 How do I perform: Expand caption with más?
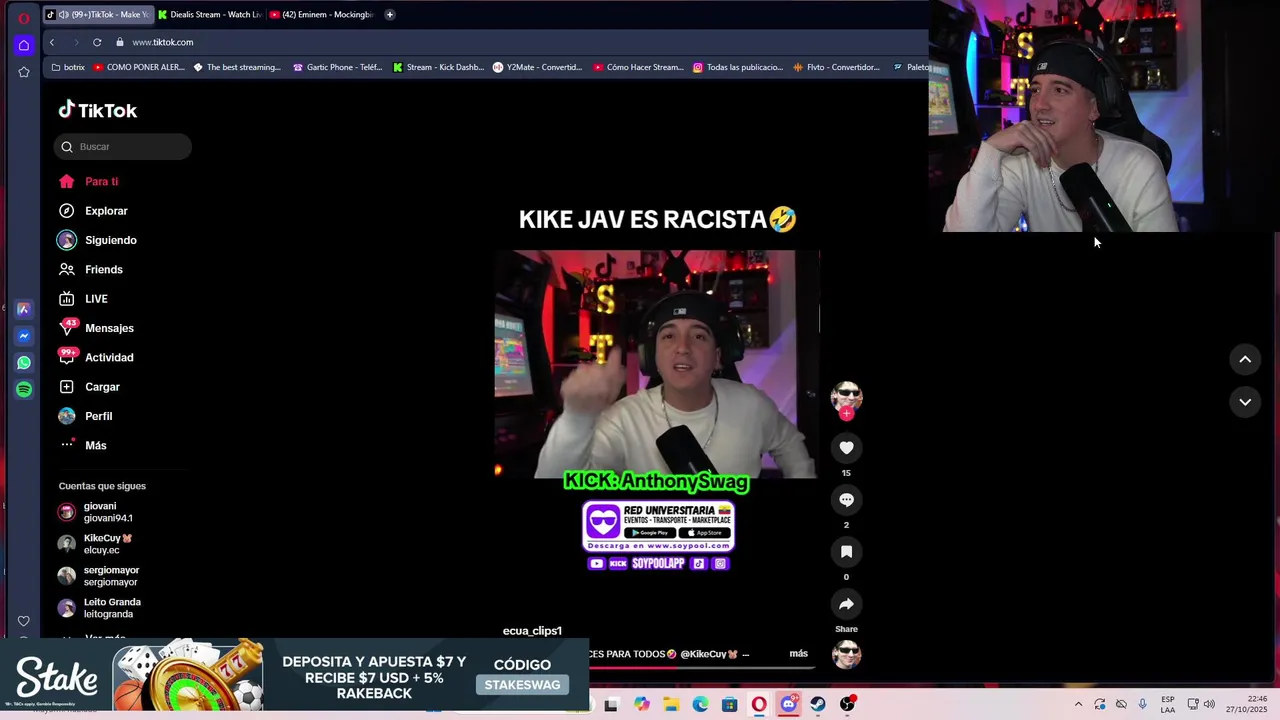(798, 654)
